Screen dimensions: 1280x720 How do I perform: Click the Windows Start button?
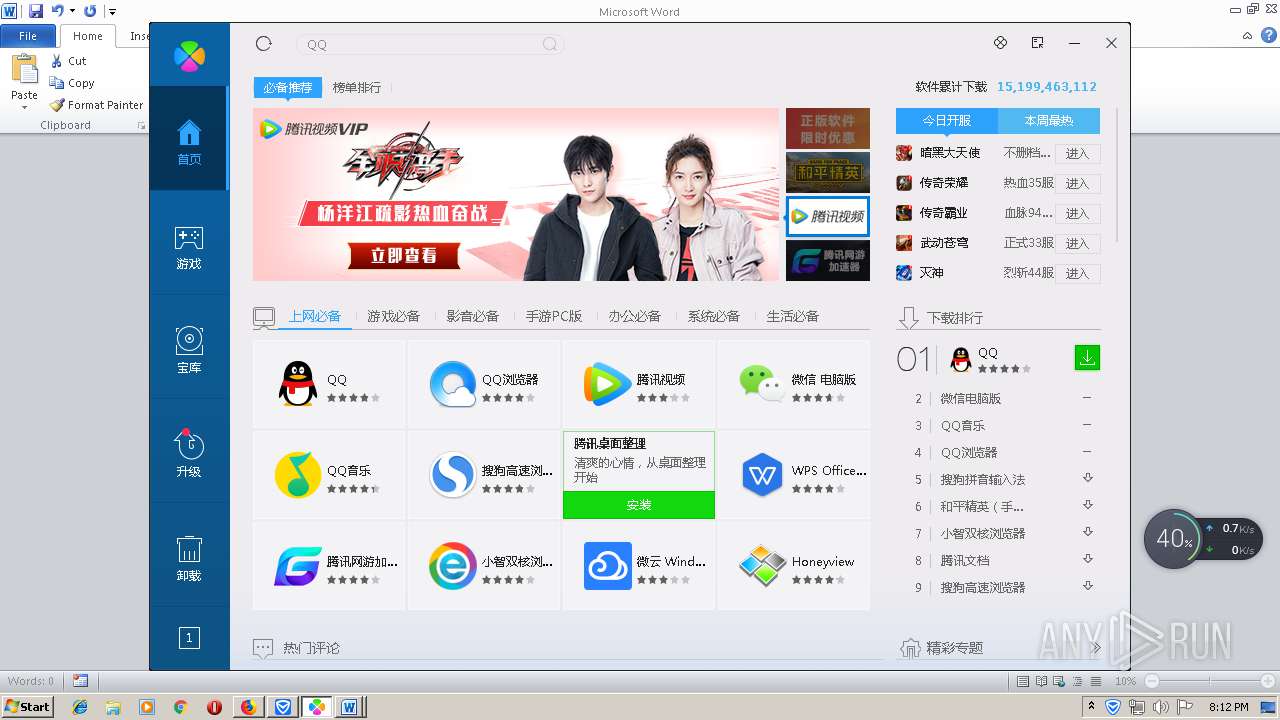[x=27, y=706]
